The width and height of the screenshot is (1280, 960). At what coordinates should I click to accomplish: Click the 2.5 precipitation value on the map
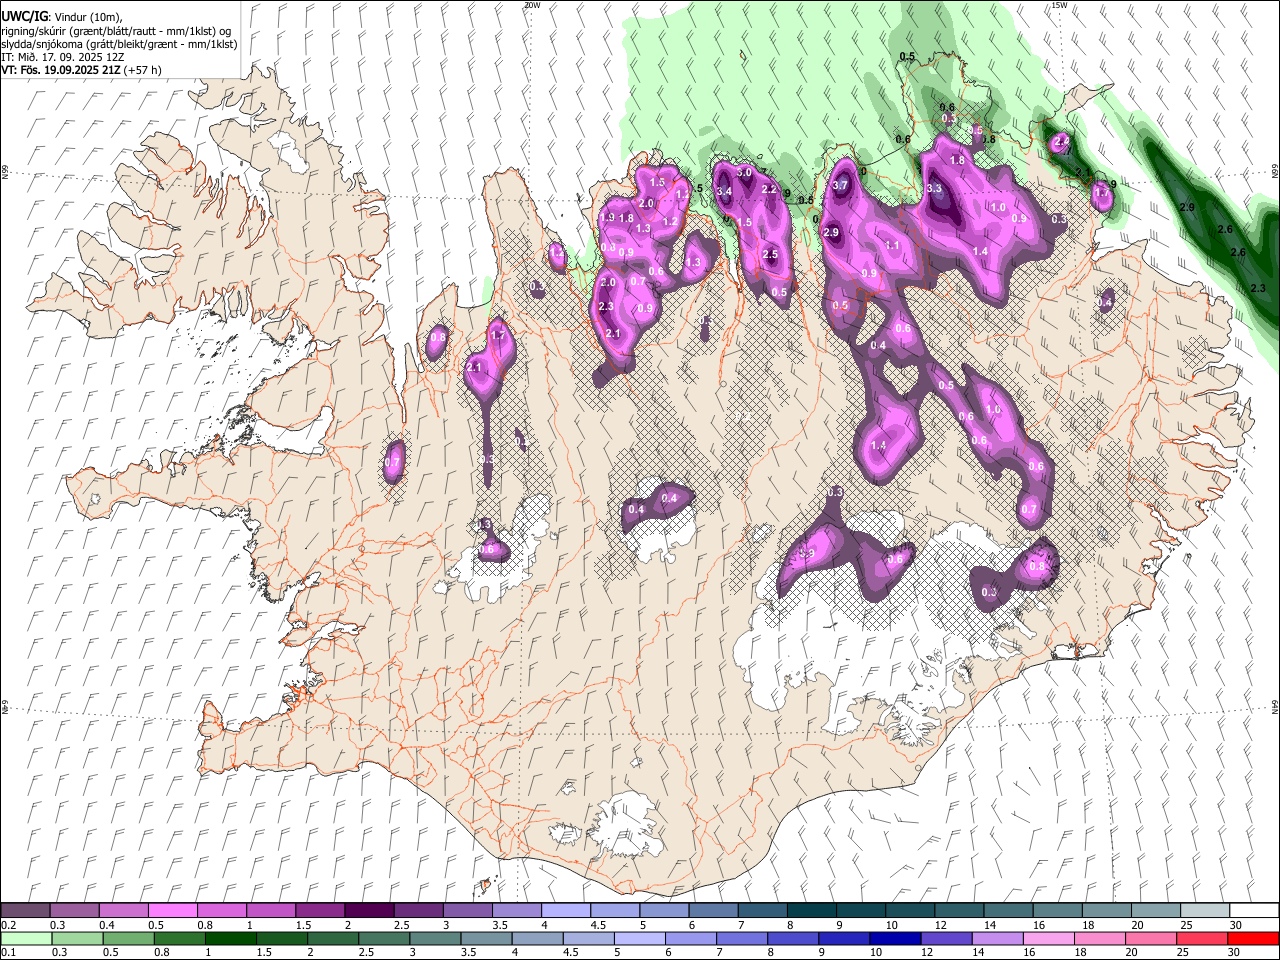click(x=770, y=255)
